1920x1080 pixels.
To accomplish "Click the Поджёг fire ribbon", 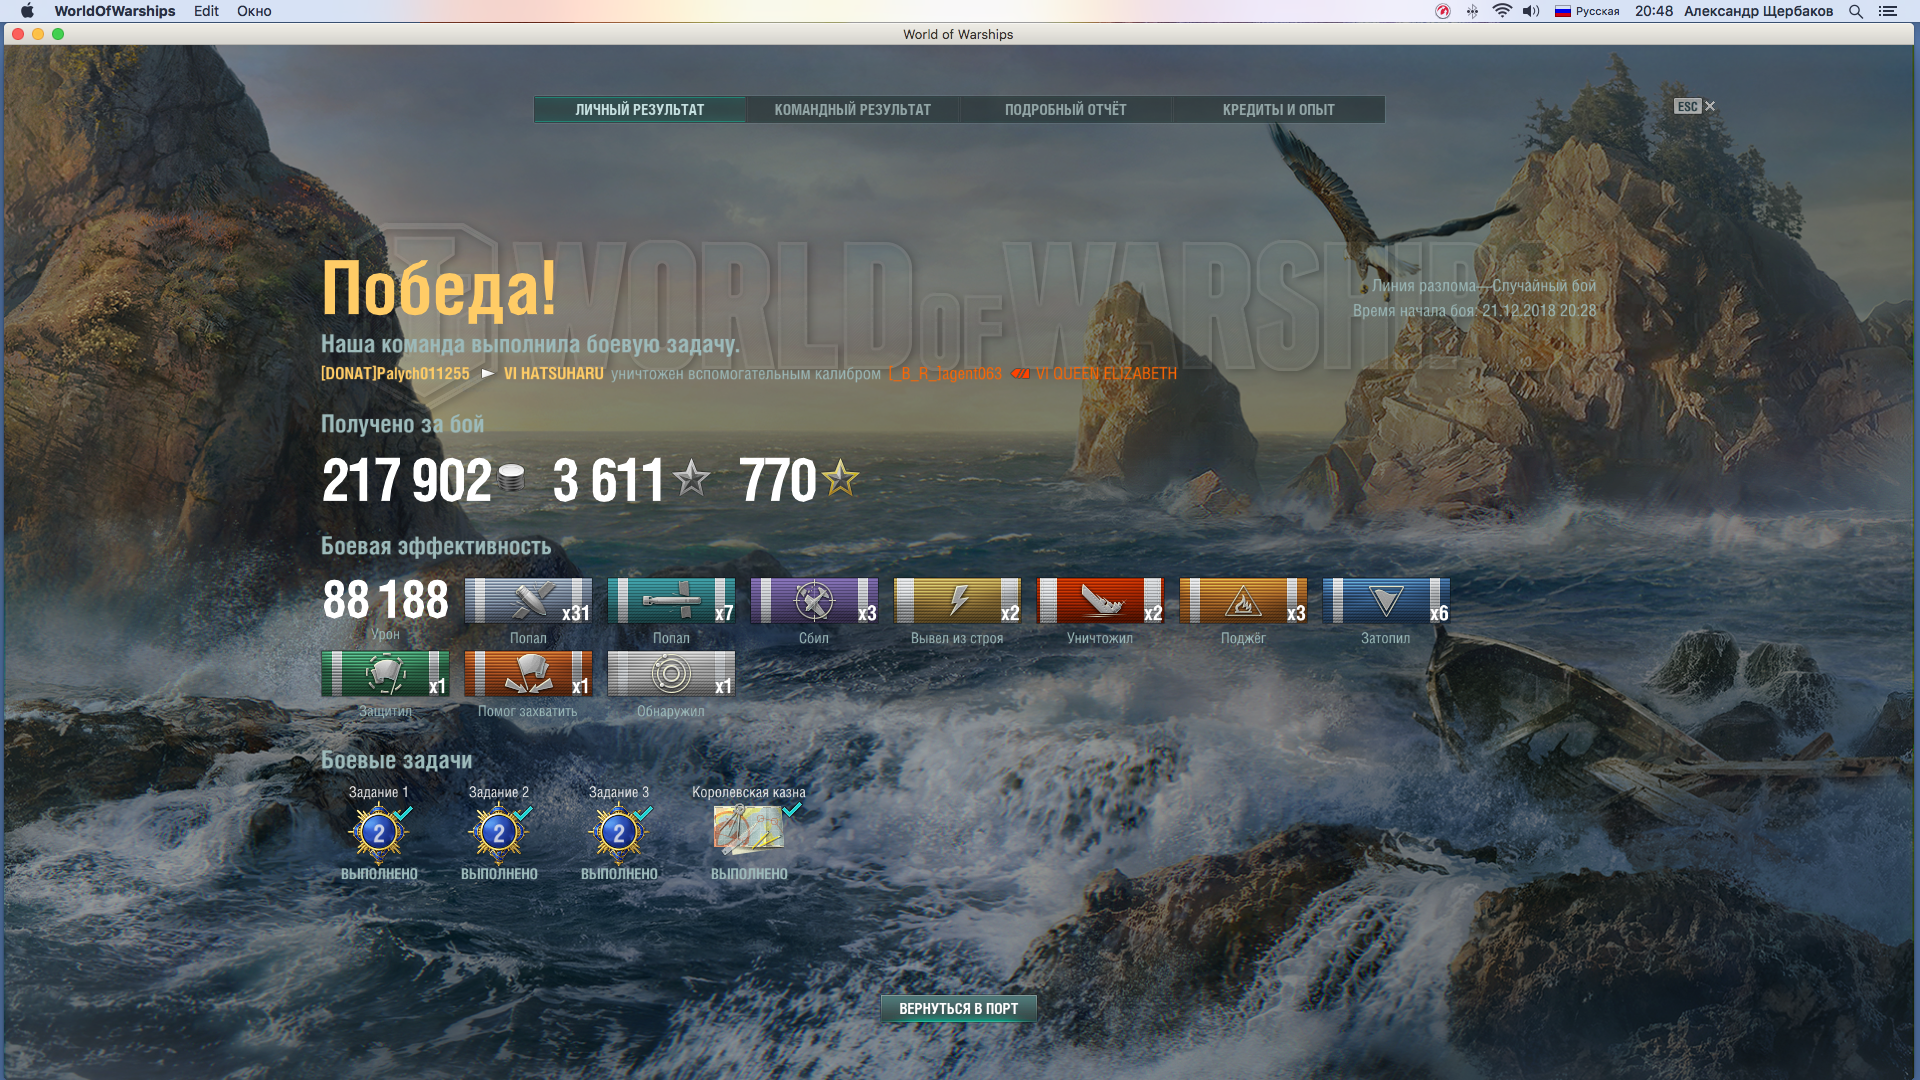I will (x=1243, y=601).
